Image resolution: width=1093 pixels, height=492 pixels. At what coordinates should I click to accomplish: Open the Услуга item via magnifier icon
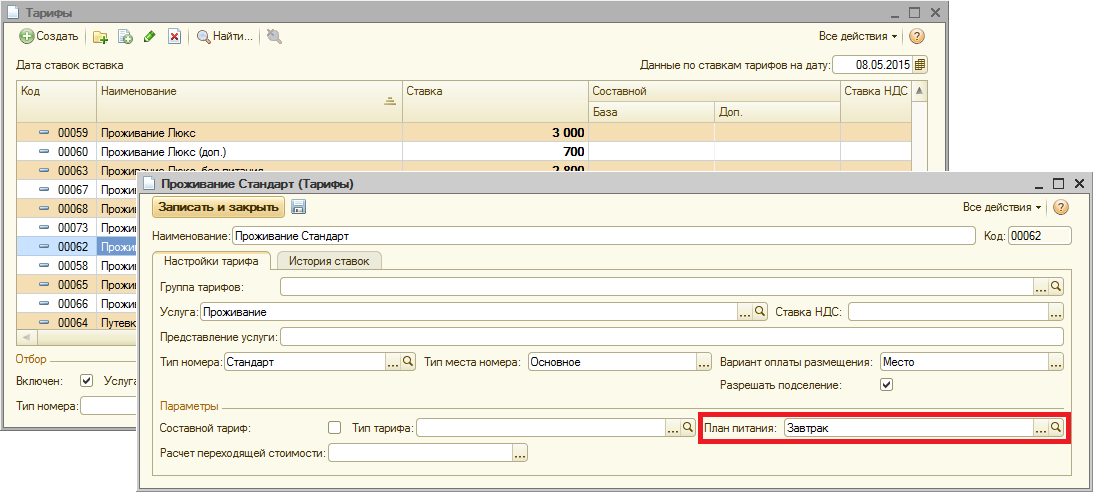coord(760,312)
